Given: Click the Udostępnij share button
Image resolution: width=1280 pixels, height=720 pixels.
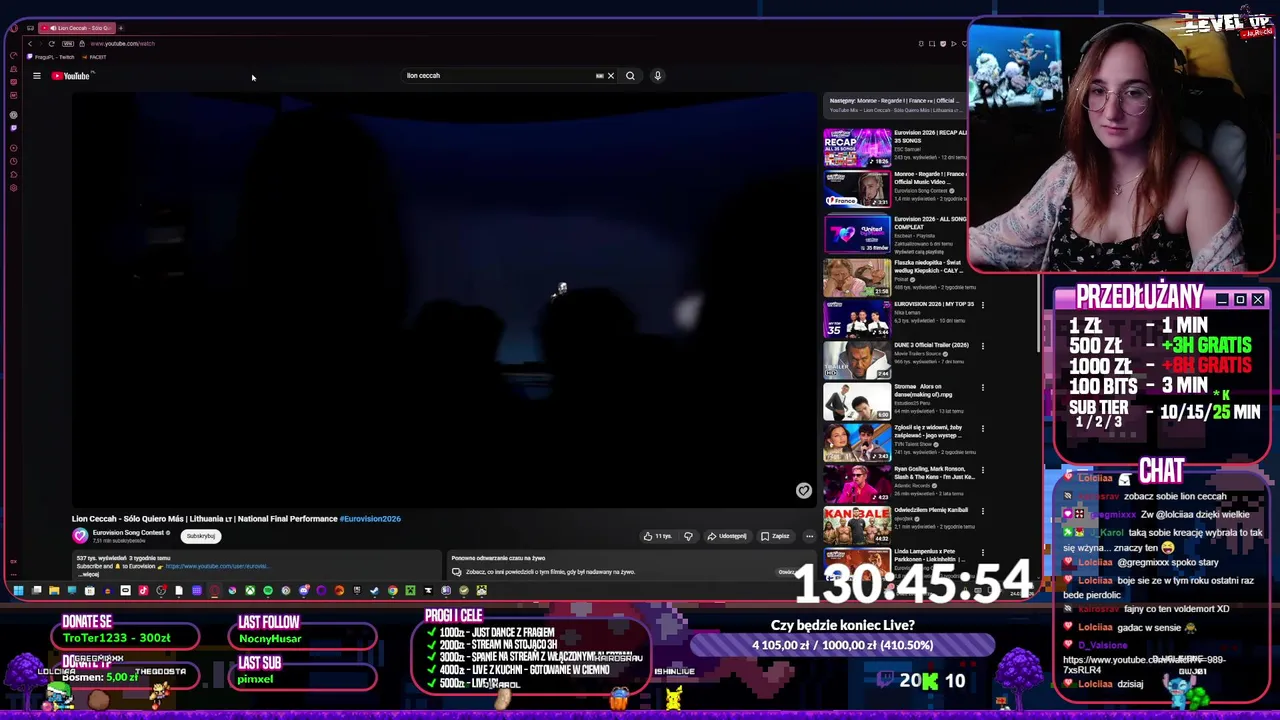Looking at the screenshot, I should 727,536.
